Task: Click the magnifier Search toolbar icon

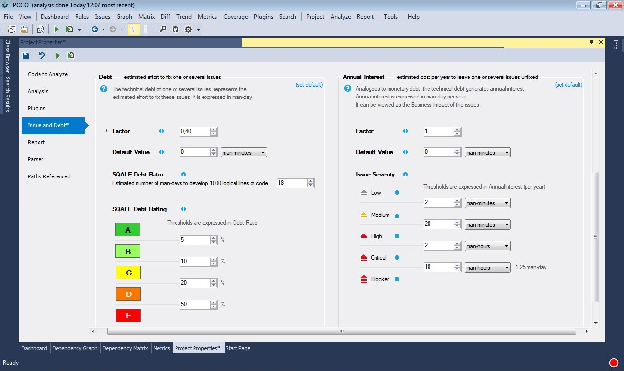Action: tap(163, 29)
